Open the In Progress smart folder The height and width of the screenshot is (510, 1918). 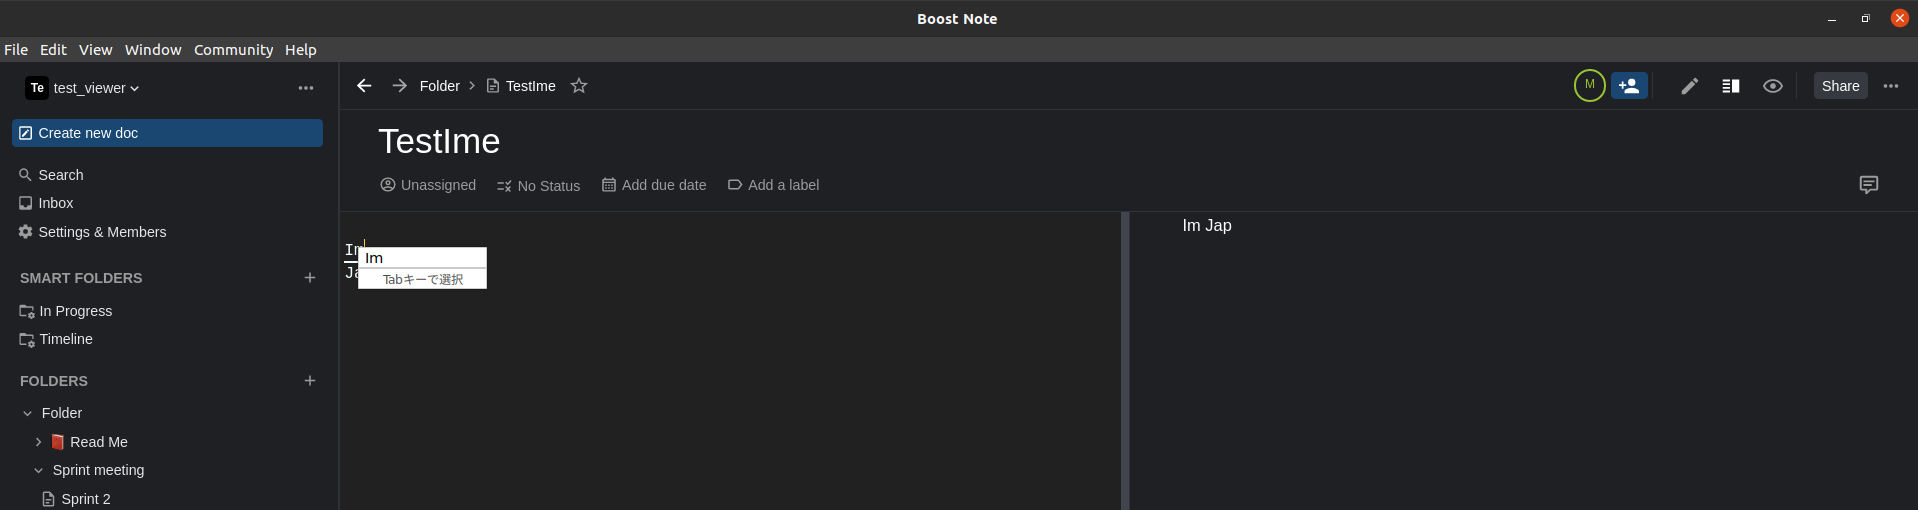tap(66, 311)
